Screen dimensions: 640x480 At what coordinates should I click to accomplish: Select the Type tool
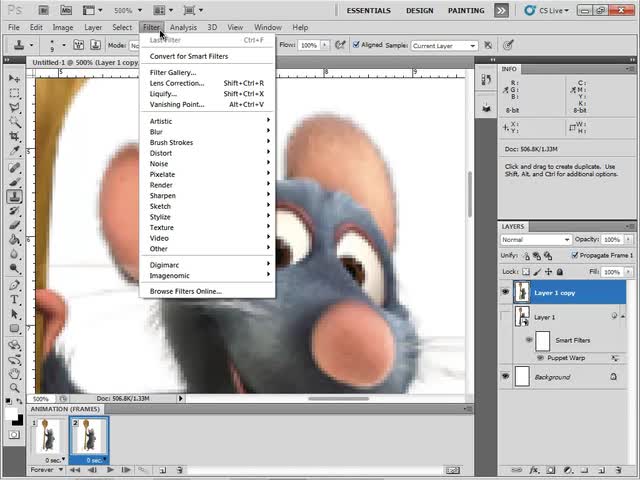pos(14,300)
